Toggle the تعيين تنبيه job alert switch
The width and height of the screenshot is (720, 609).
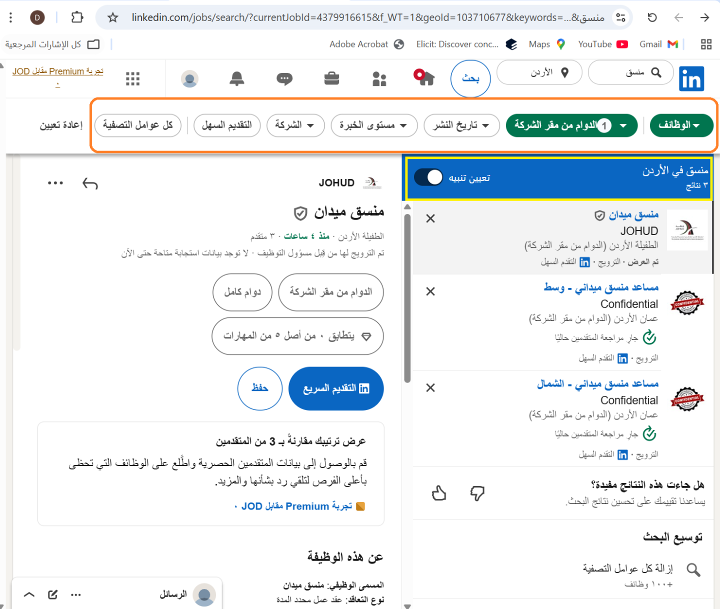point(428,177)
